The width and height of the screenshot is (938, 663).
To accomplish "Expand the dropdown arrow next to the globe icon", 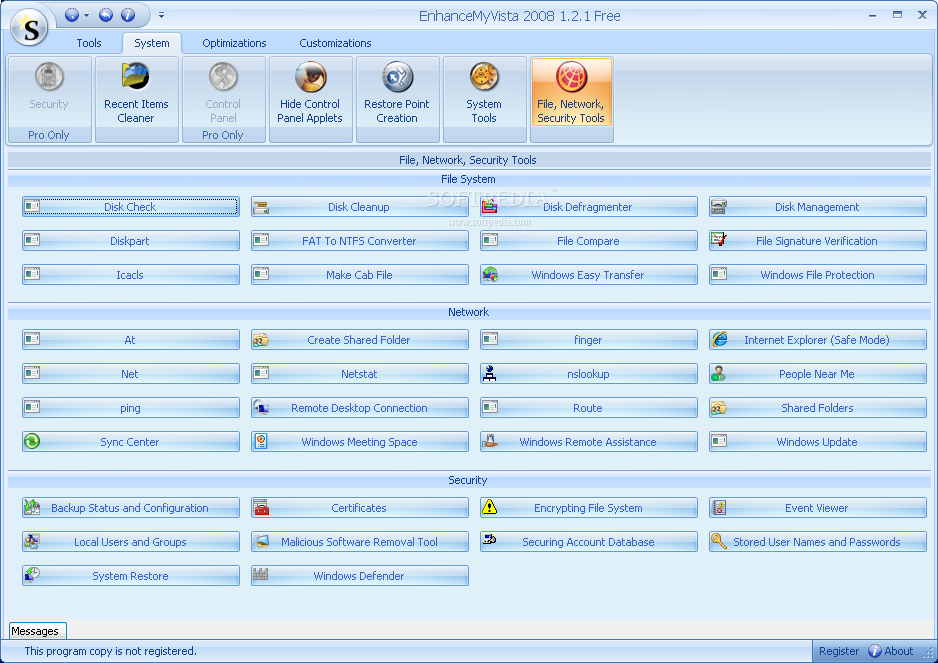I will click(86, 16).
